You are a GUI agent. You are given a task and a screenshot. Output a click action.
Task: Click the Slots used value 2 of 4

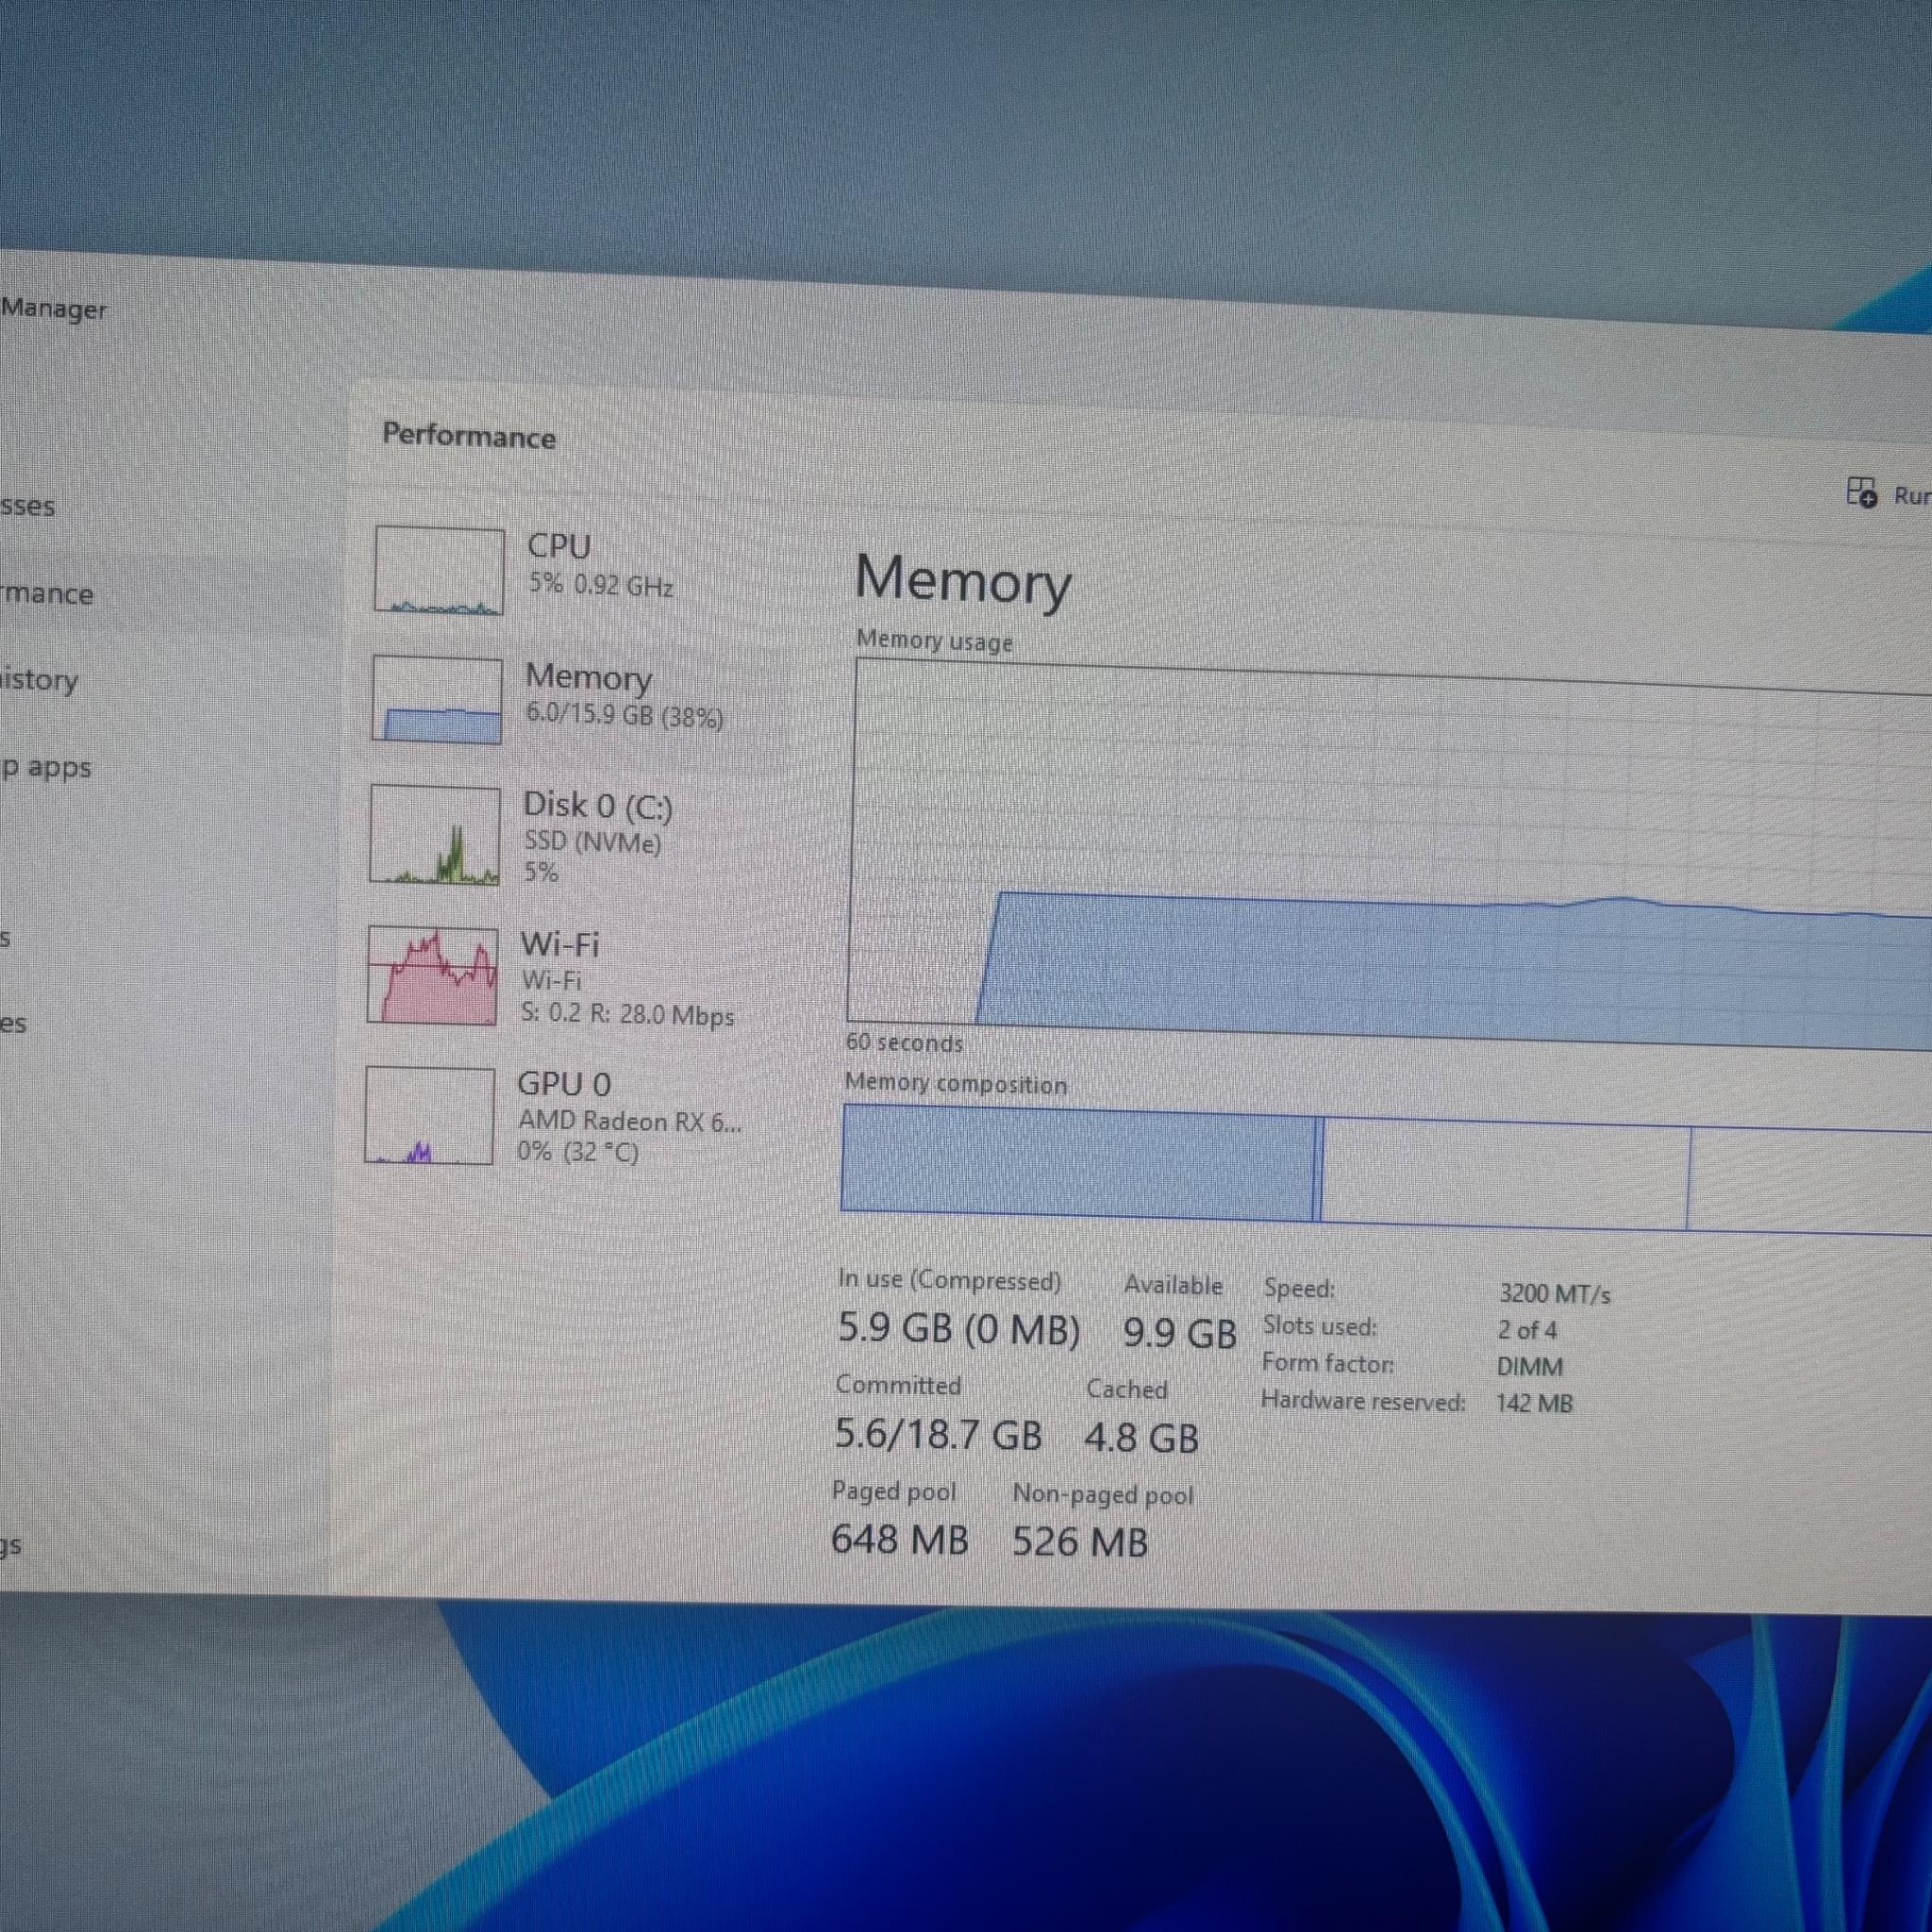[1527, 1330]
